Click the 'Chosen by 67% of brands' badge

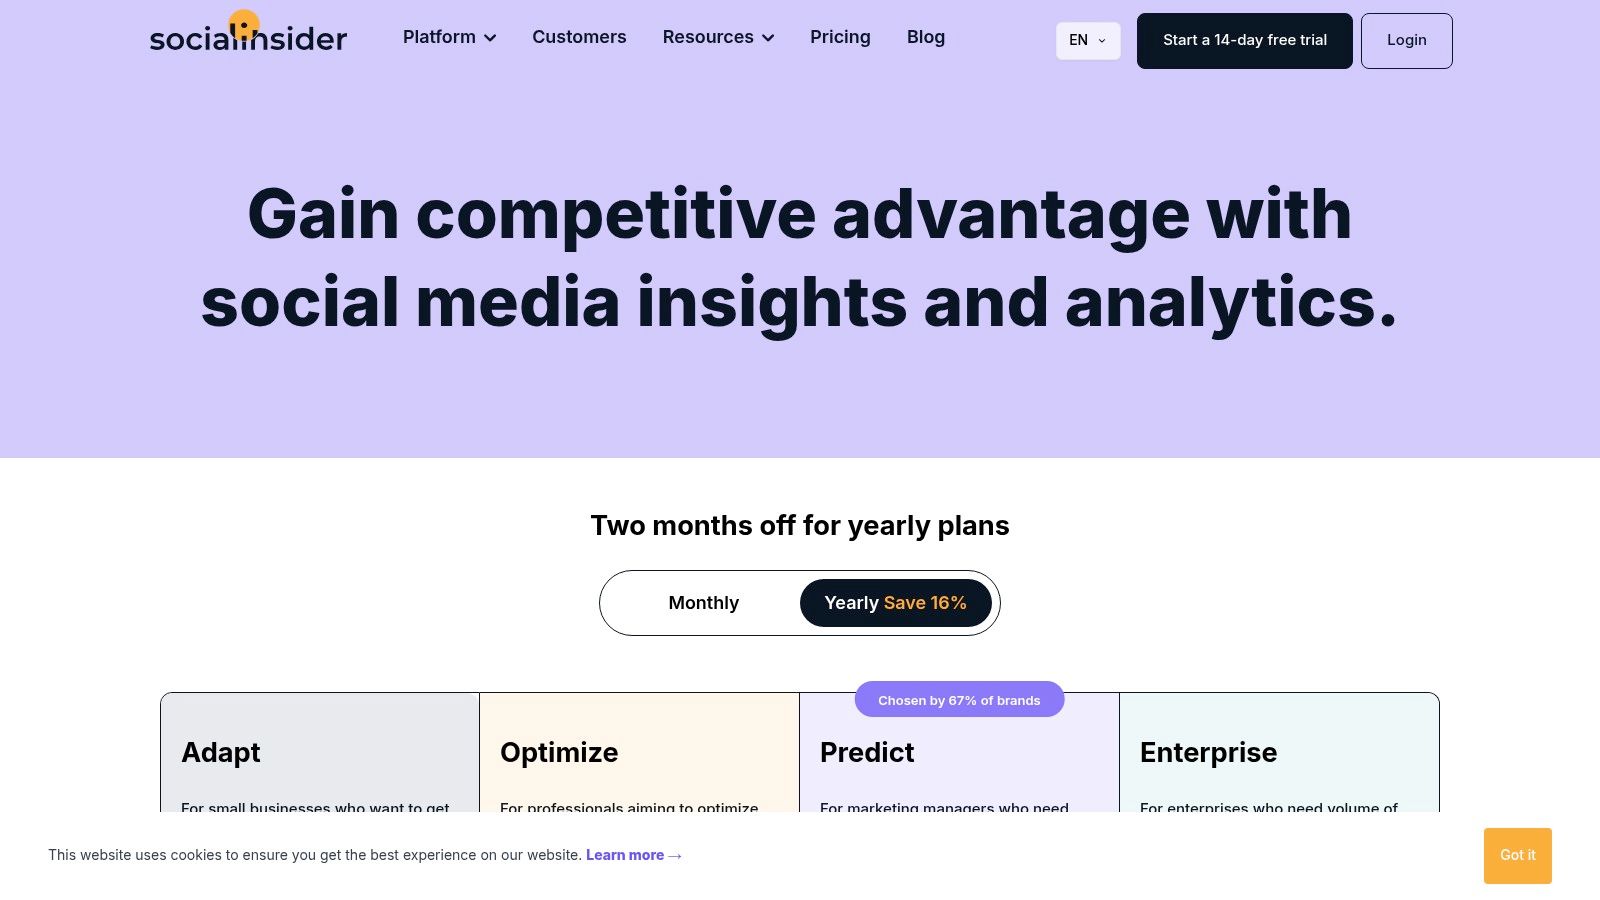959,700
